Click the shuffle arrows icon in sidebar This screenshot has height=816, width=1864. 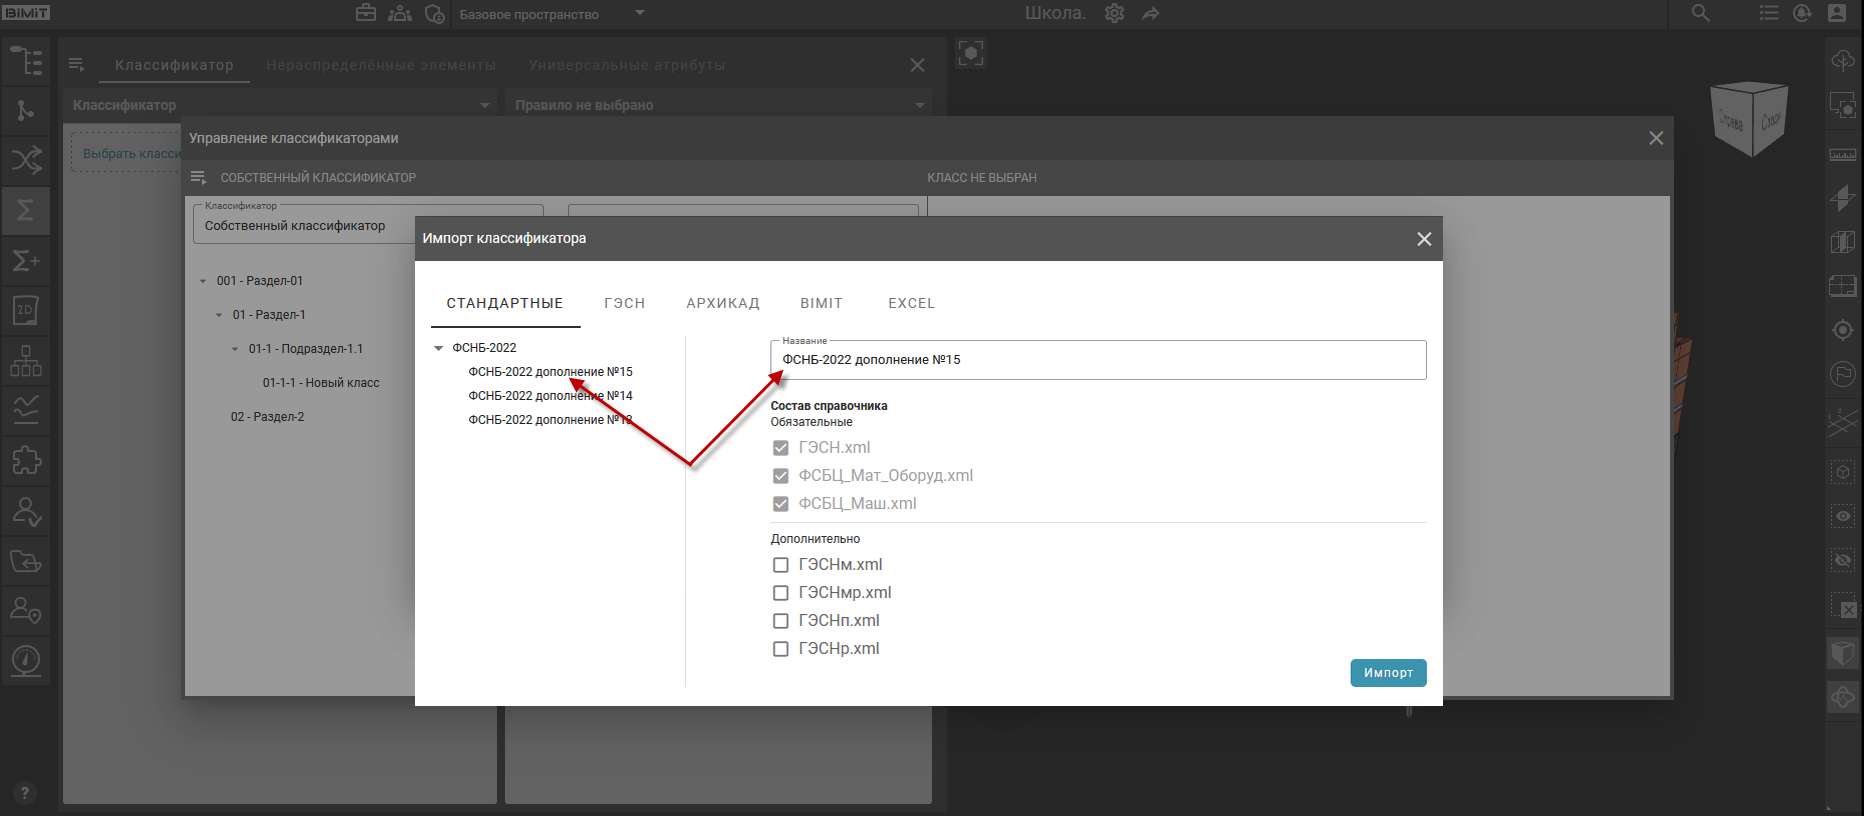click(x=26, y=160)
